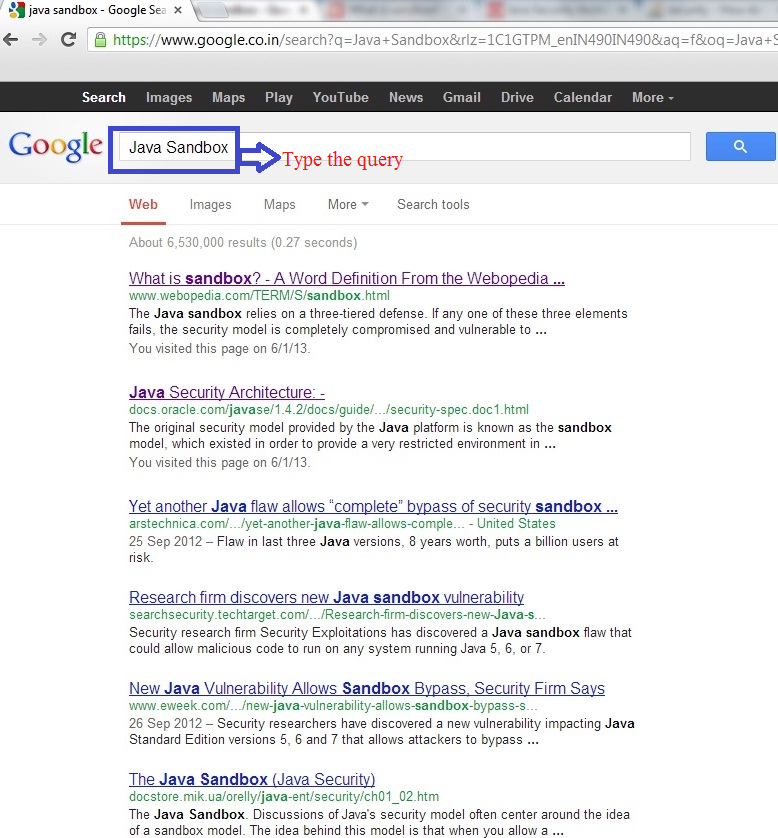Expand the More dropdown under search box

[x=348, y=205]
